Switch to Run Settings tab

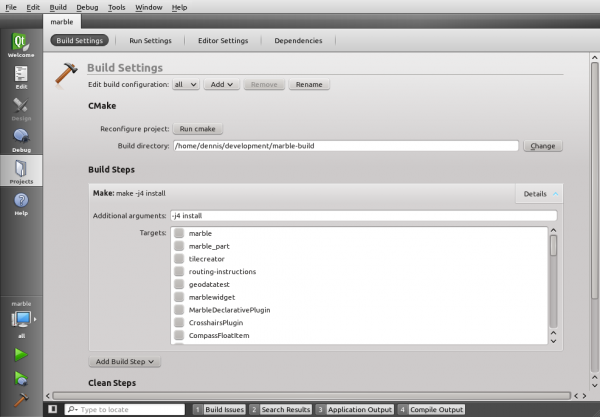[x=150, y=41]
